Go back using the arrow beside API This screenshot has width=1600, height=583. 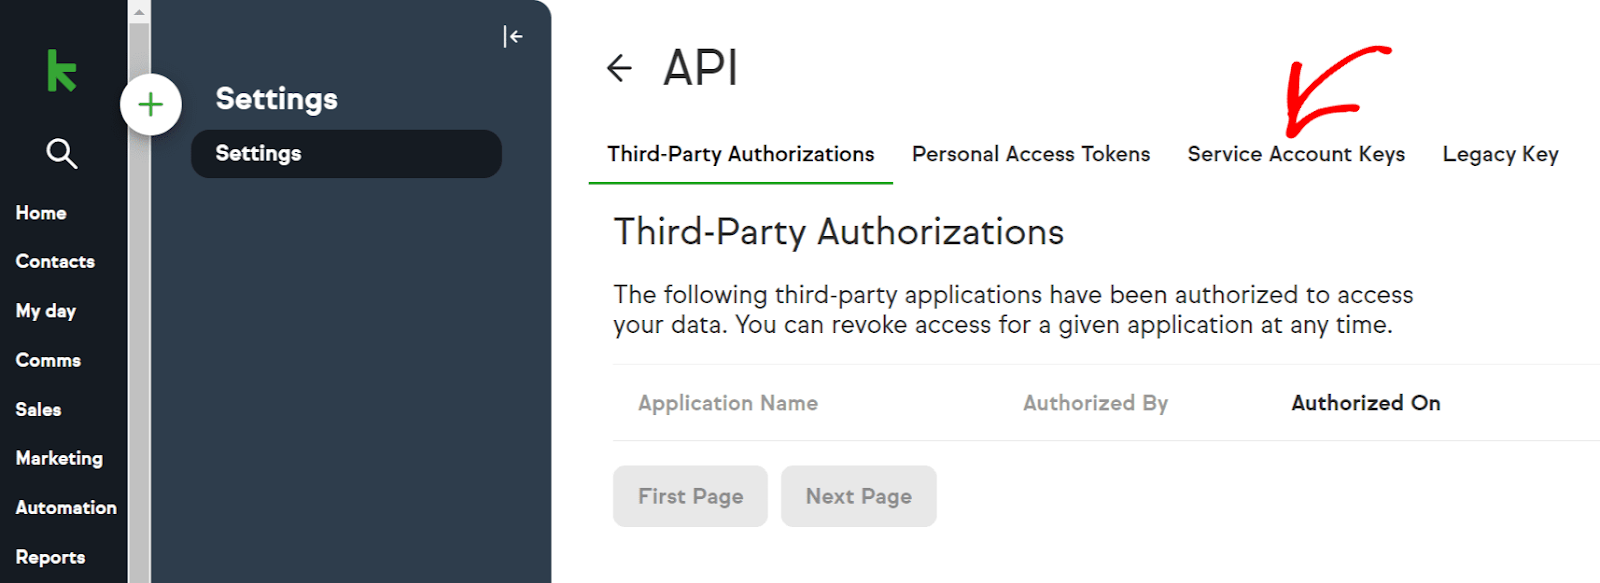coord(620,68)
